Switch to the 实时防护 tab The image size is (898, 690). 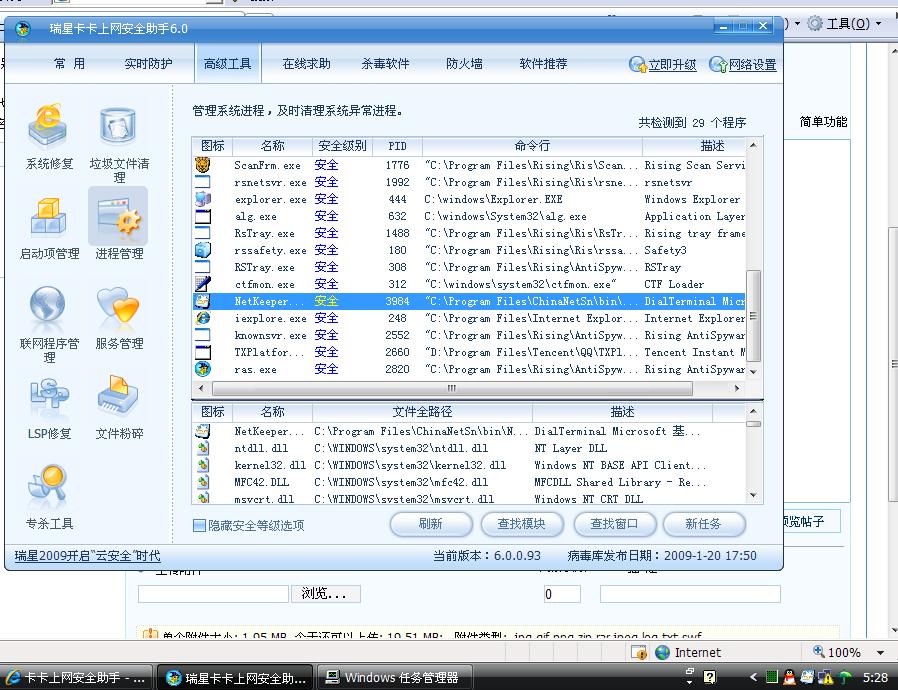coord(148,64)
